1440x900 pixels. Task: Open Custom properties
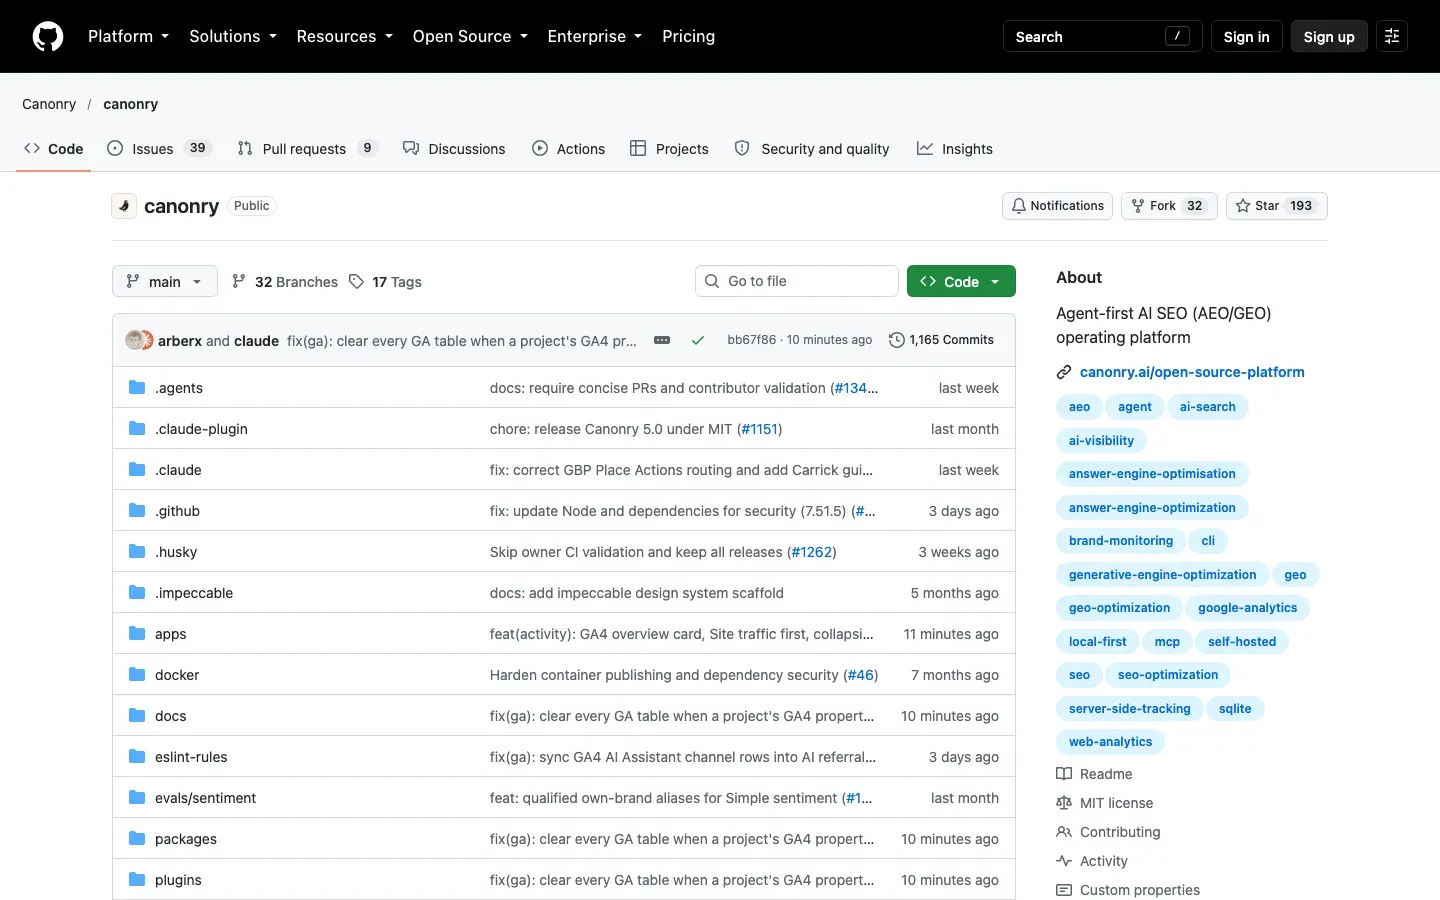(x=1128, y=890)
